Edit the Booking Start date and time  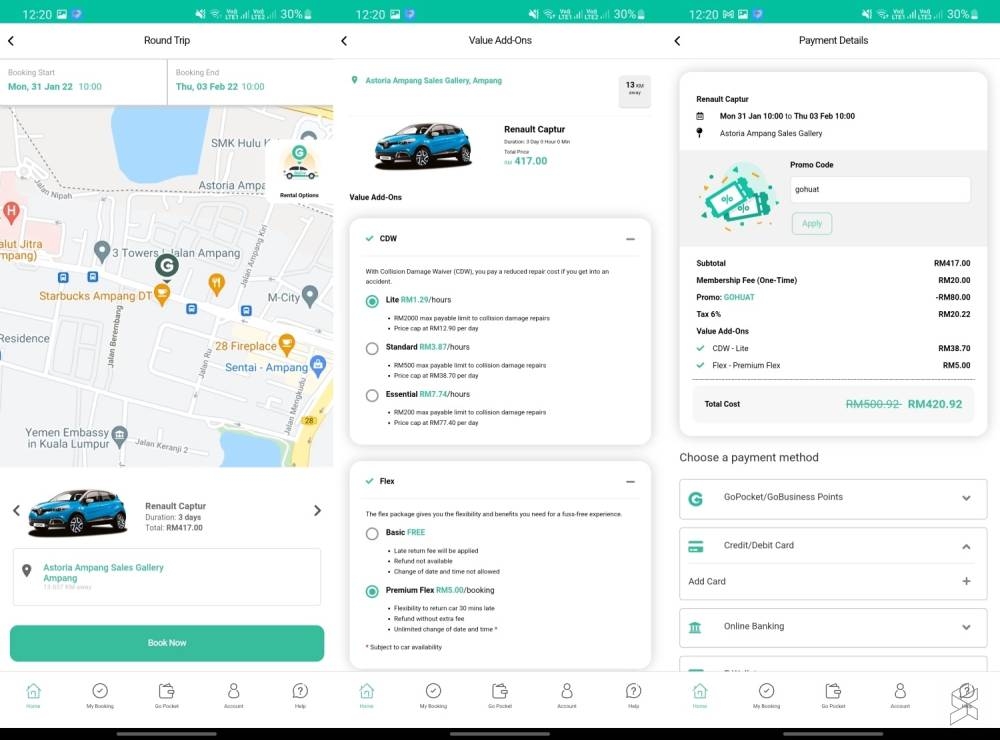[83, 81]
